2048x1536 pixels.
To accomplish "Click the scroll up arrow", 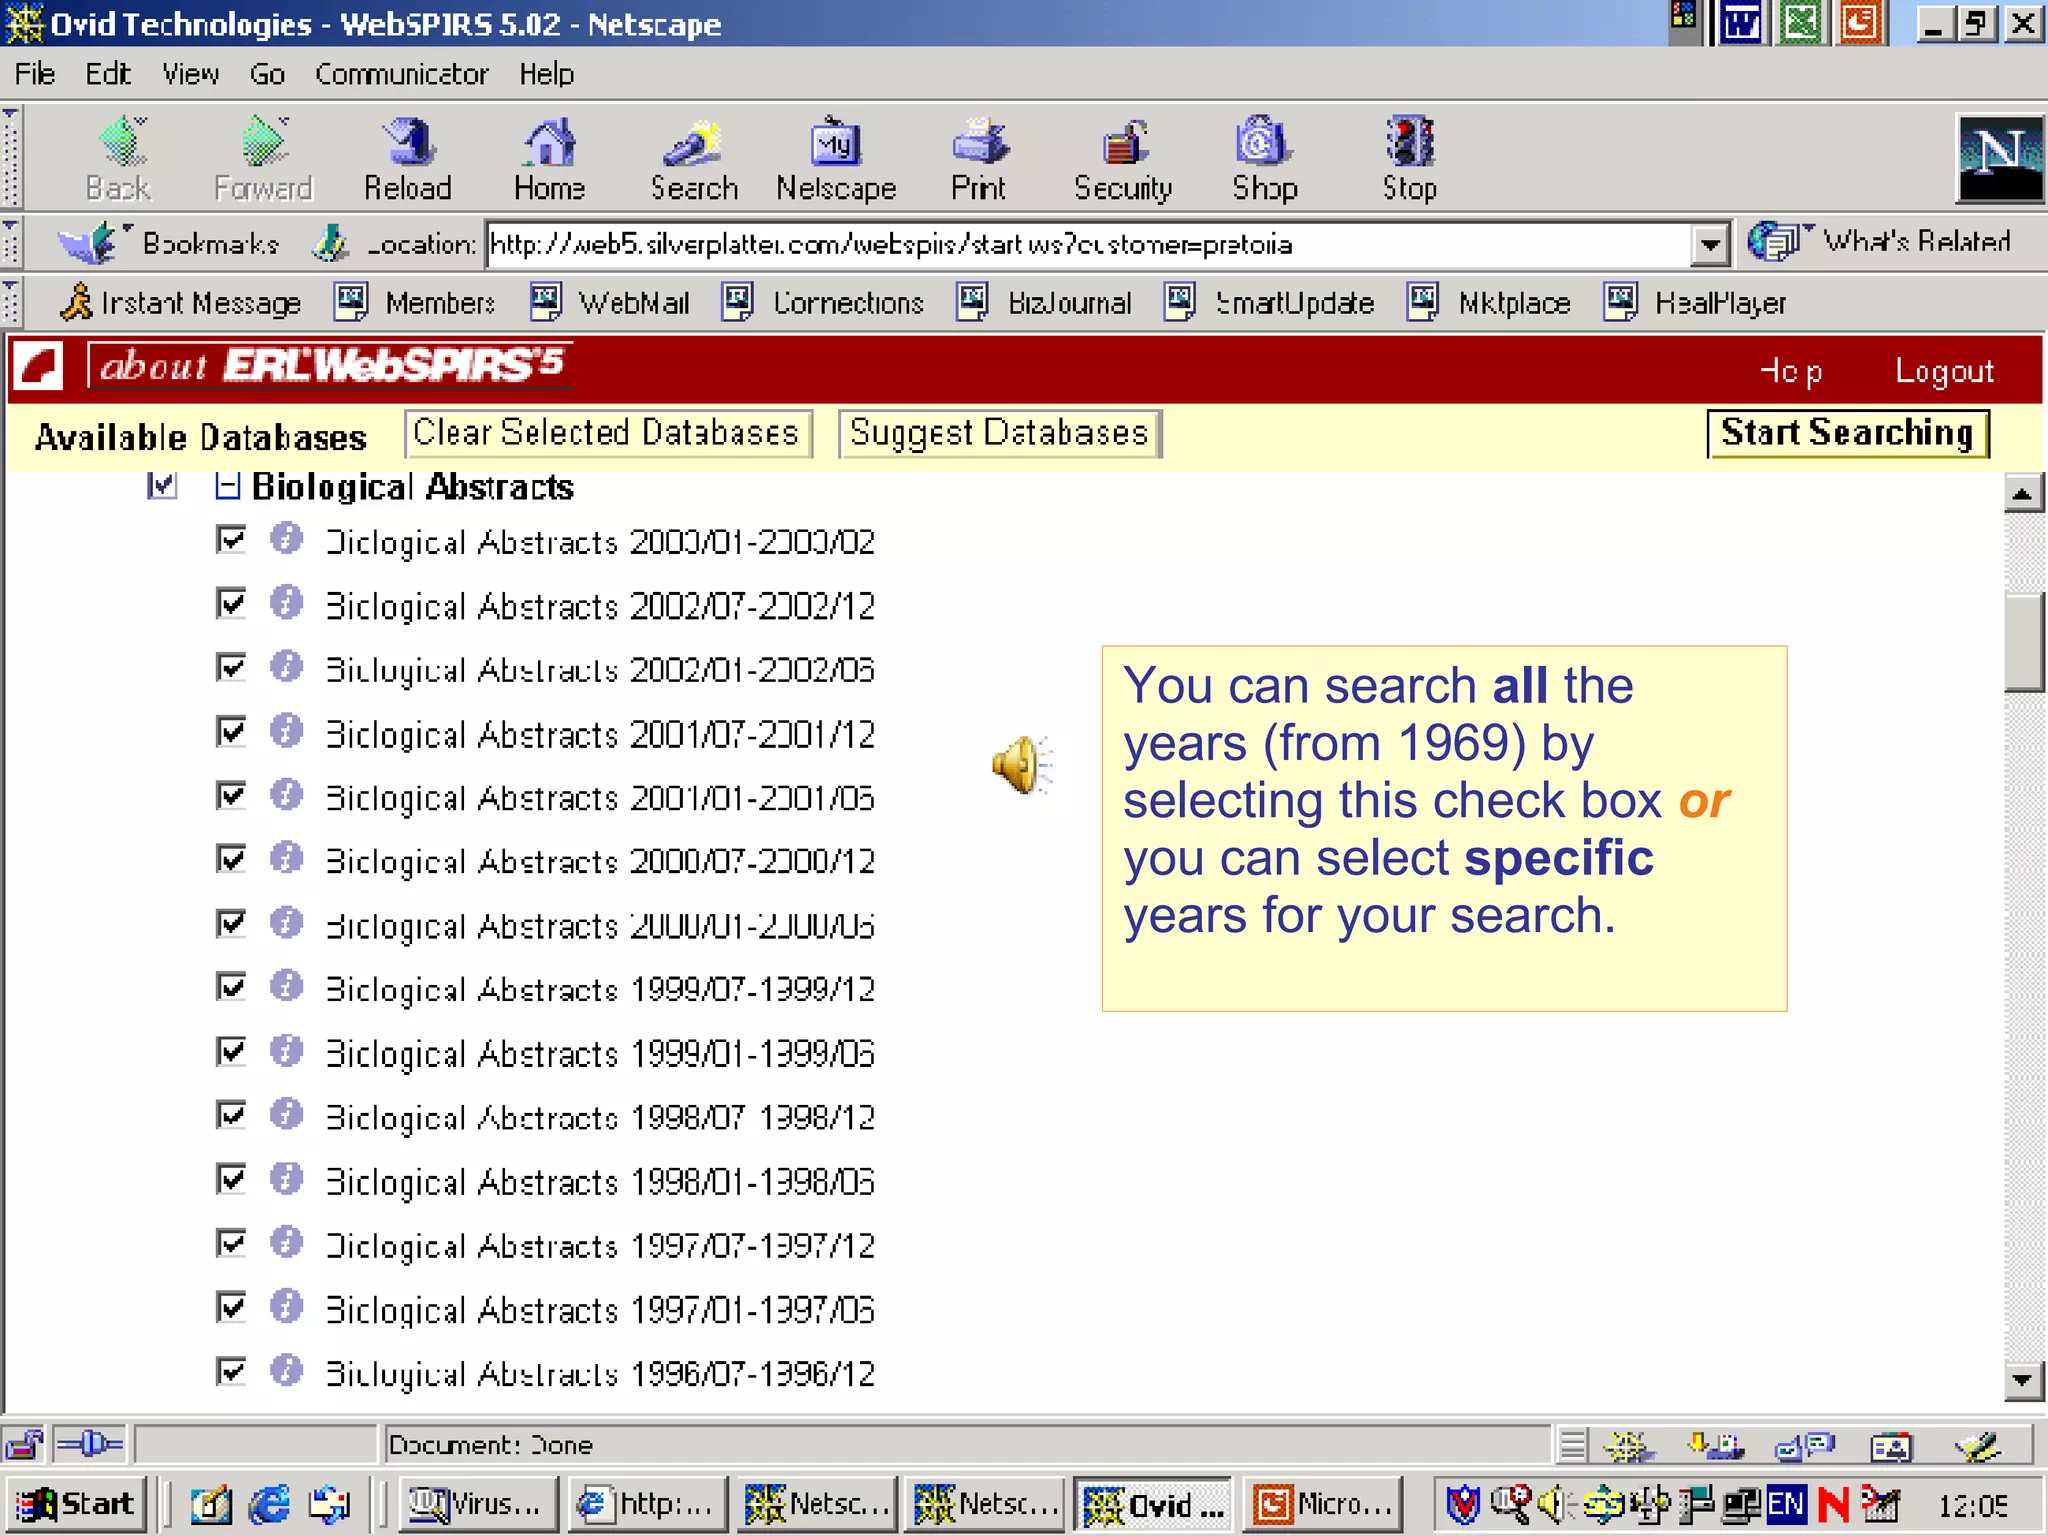I will pos(2023,493).
